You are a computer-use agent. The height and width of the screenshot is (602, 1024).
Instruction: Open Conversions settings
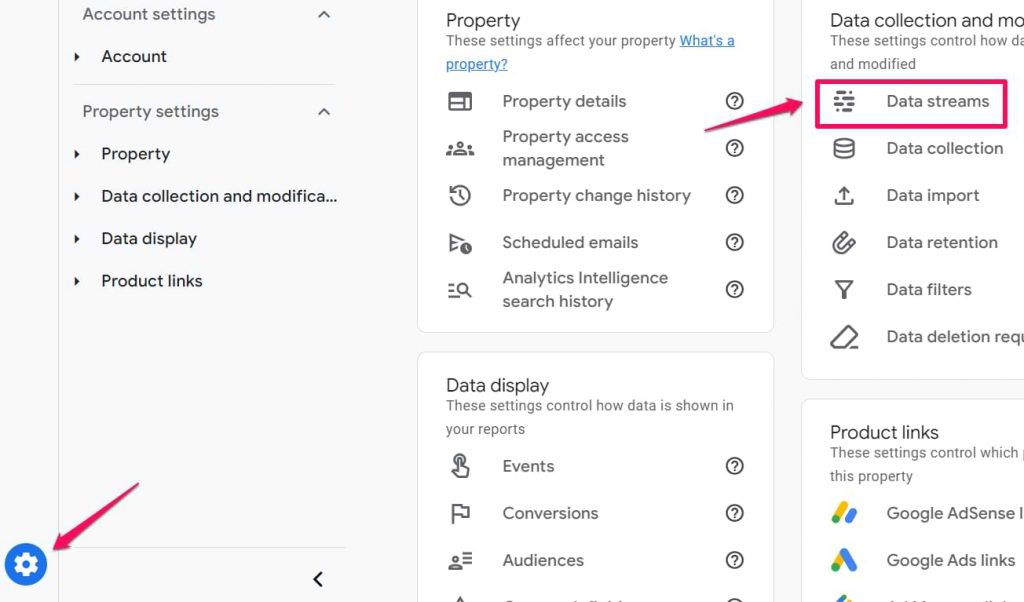pos(550,513)
